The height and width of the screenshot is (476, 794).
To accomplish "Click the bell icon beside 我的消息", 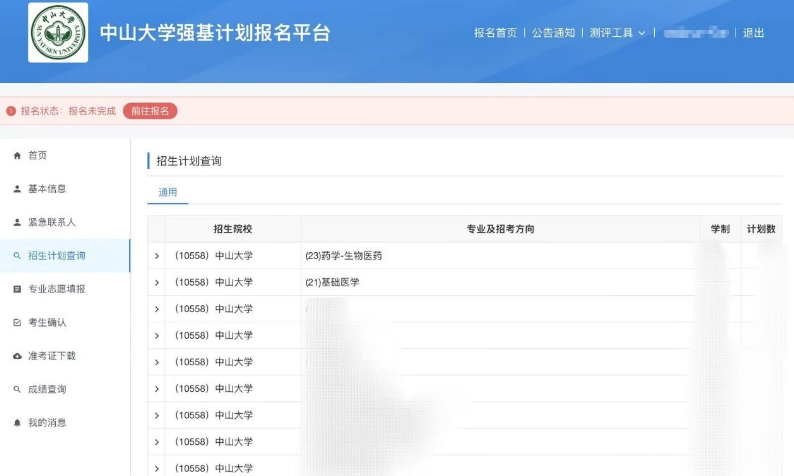I will click(x=17, y=423).
